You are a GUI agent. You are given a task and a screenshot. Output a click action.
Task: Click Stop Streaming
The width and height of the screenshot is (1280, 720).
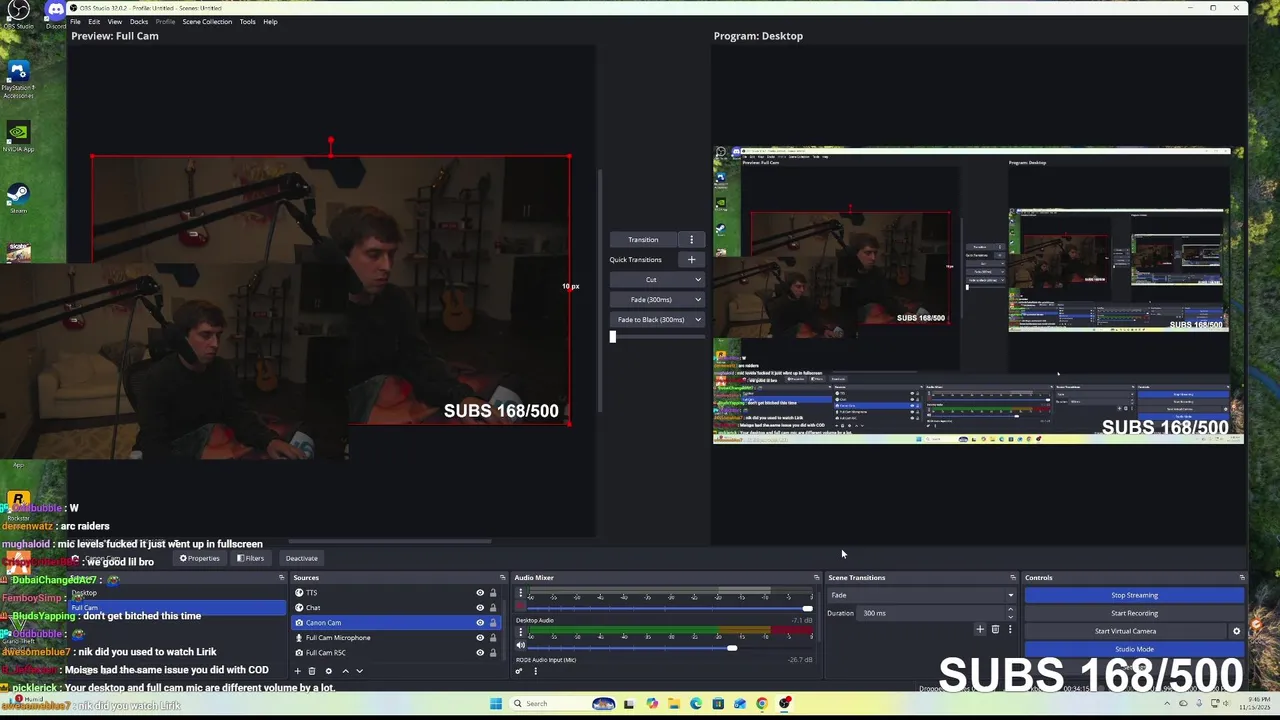[1134, 595]
